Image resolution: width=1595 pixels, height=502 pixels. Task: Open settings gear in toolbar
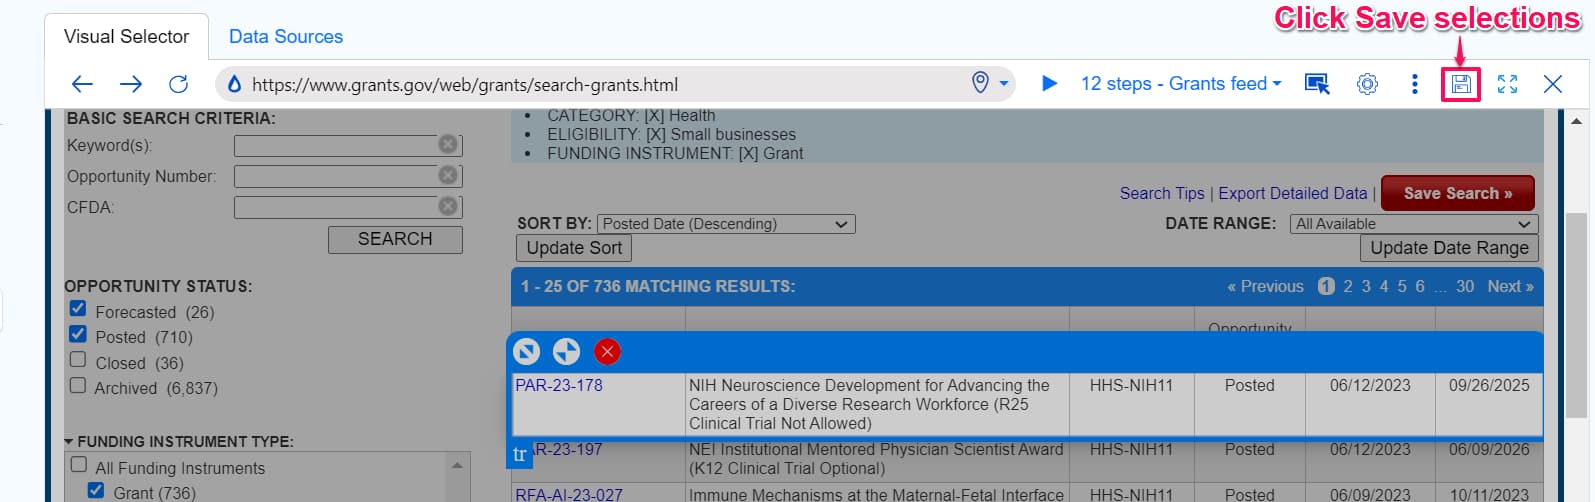(1367, 84)
